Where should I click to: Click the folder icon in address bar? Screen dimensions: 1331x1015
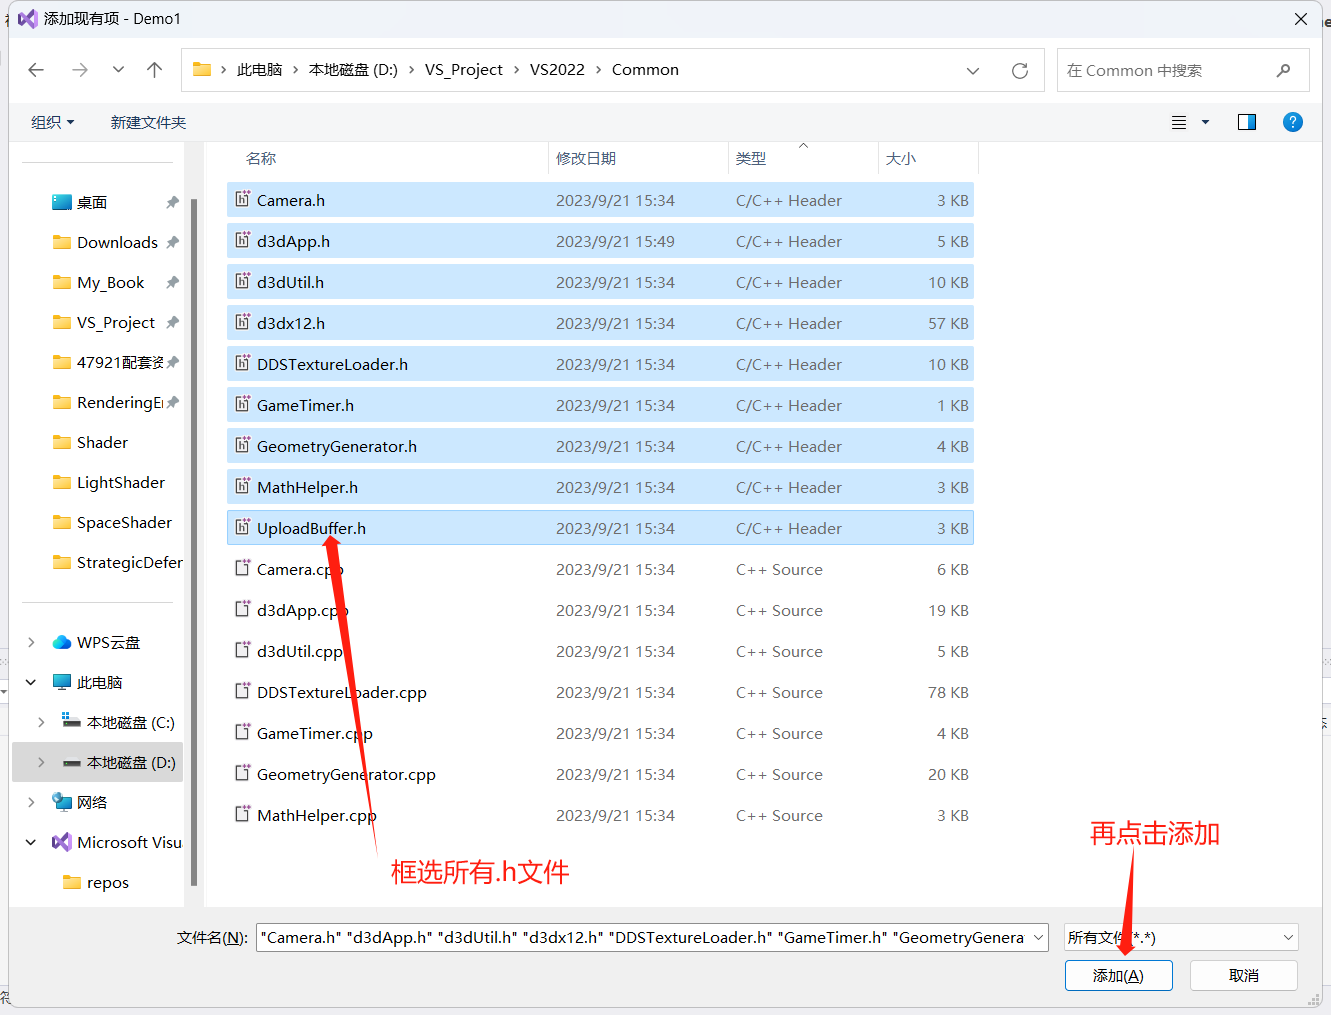coord(202,69)
